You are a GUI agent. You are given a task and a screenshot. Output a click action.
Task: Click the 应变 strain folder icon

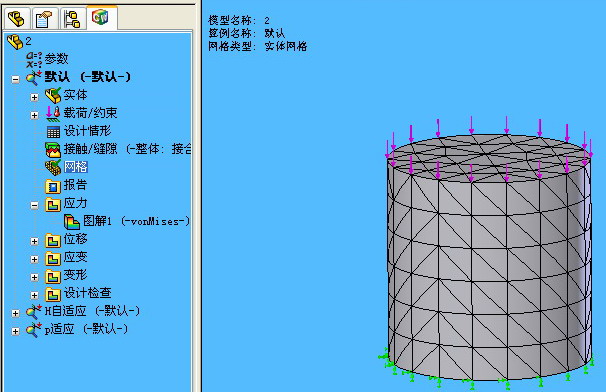(x=53, y=258)
